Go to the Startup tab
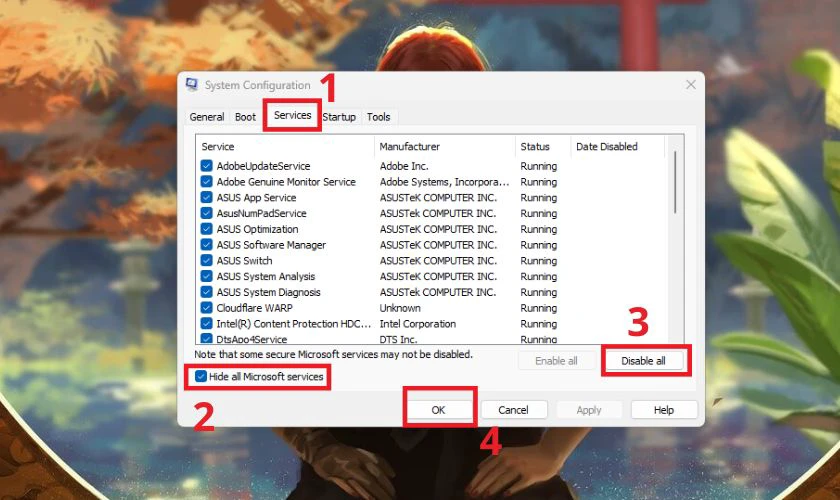 click(339, 117)
